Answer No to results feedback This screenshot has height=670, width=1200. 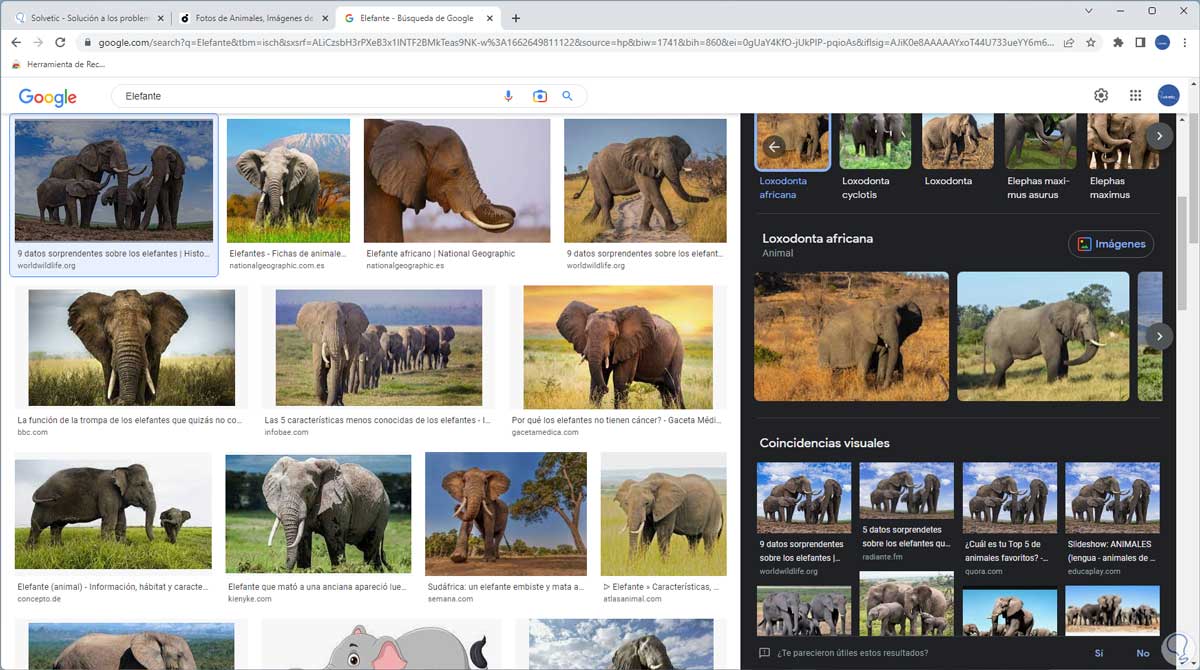[x=1143, y=653]
